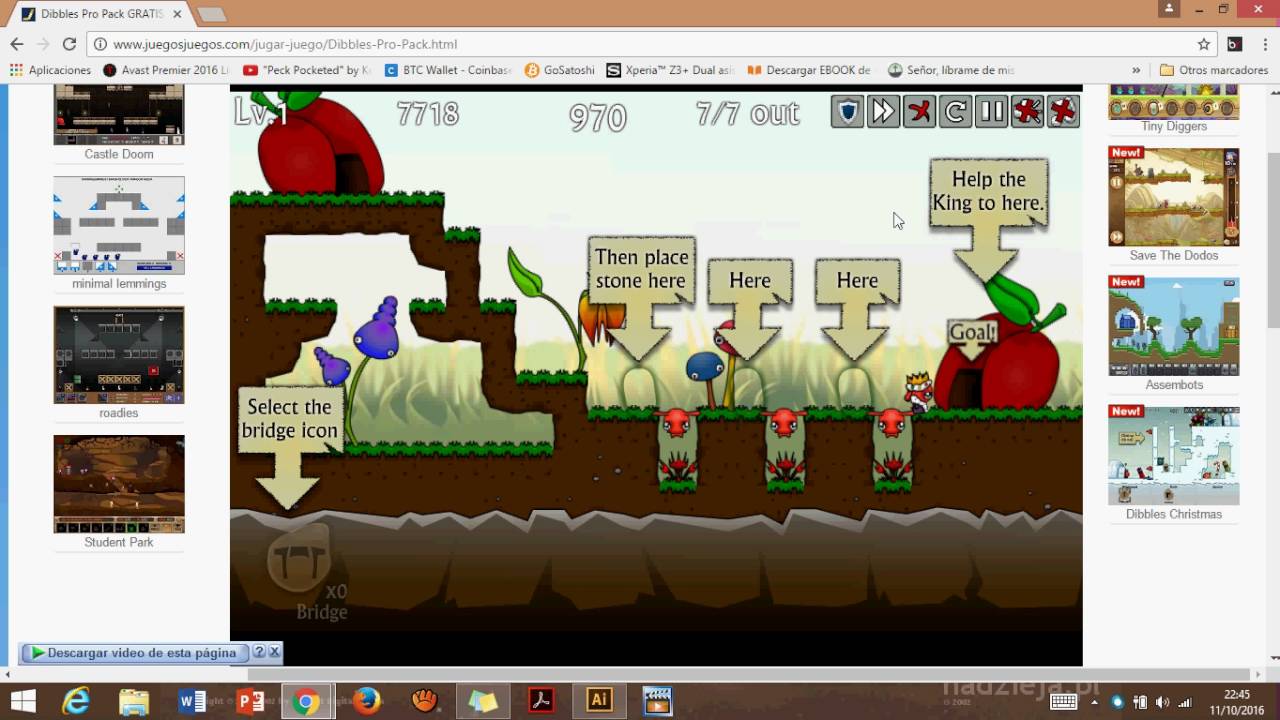Screen dimensions: 1280x720
Task: Open GoSatoshi bookmark
Action: tap(560, 70)
